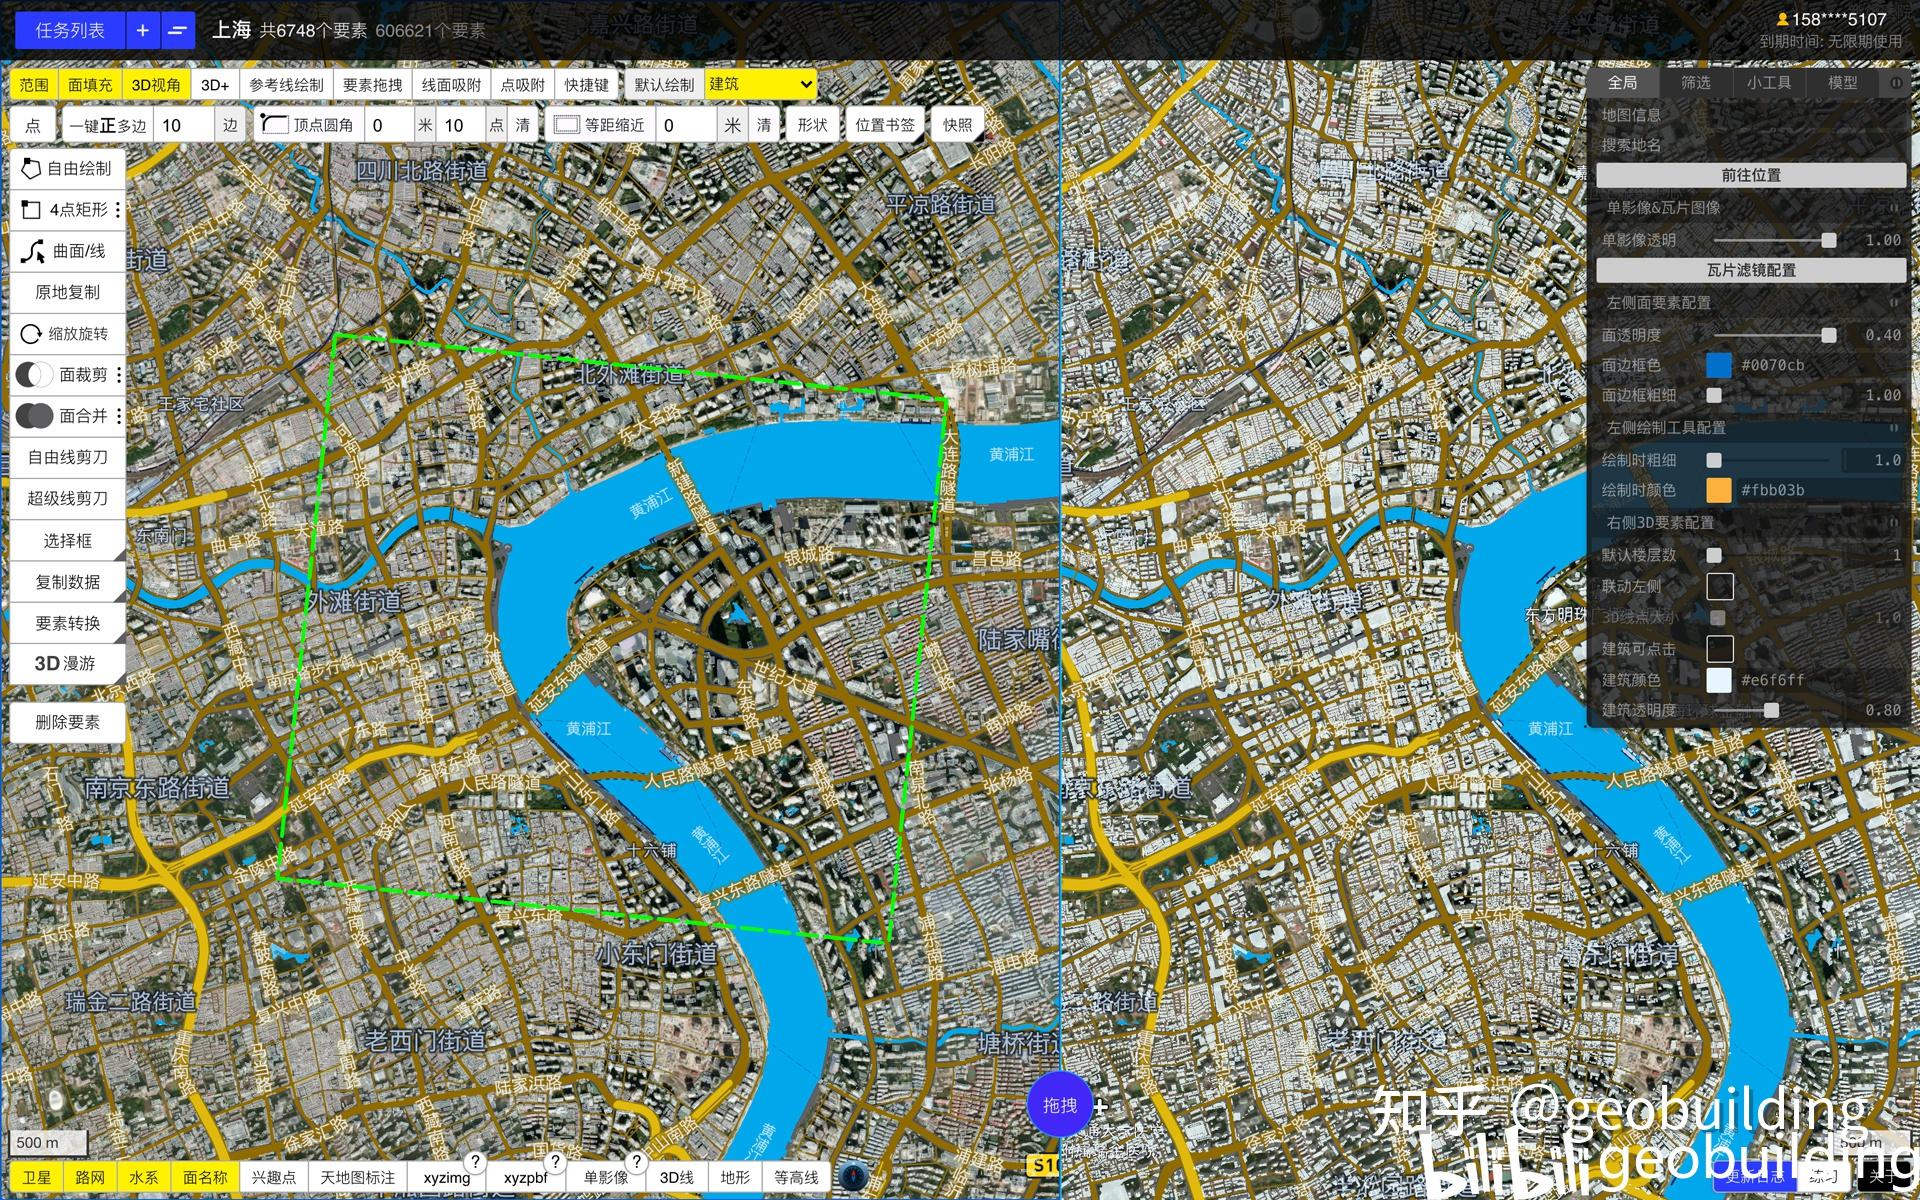
Task: Switch to the 筛选 tab
Action: pyautogui.click(x=1696, y=83)
